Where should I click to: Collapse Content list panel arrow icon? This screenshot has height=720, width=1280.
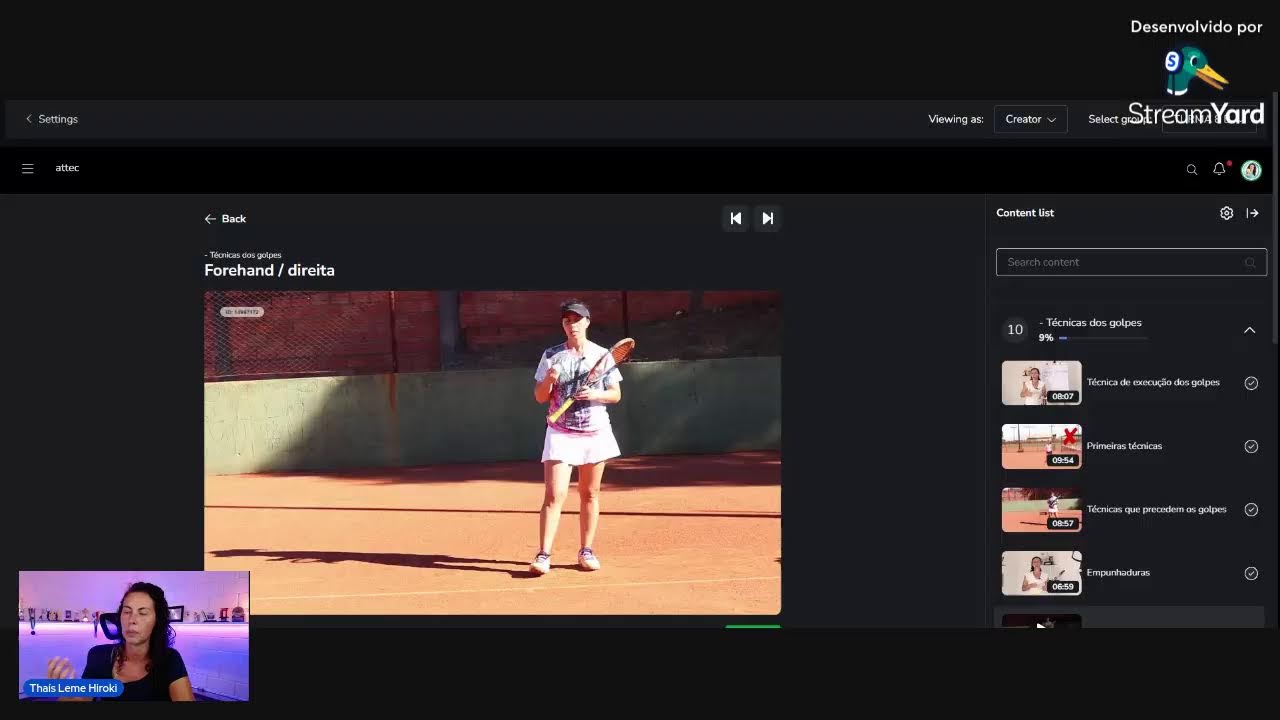click(1252, 213)
